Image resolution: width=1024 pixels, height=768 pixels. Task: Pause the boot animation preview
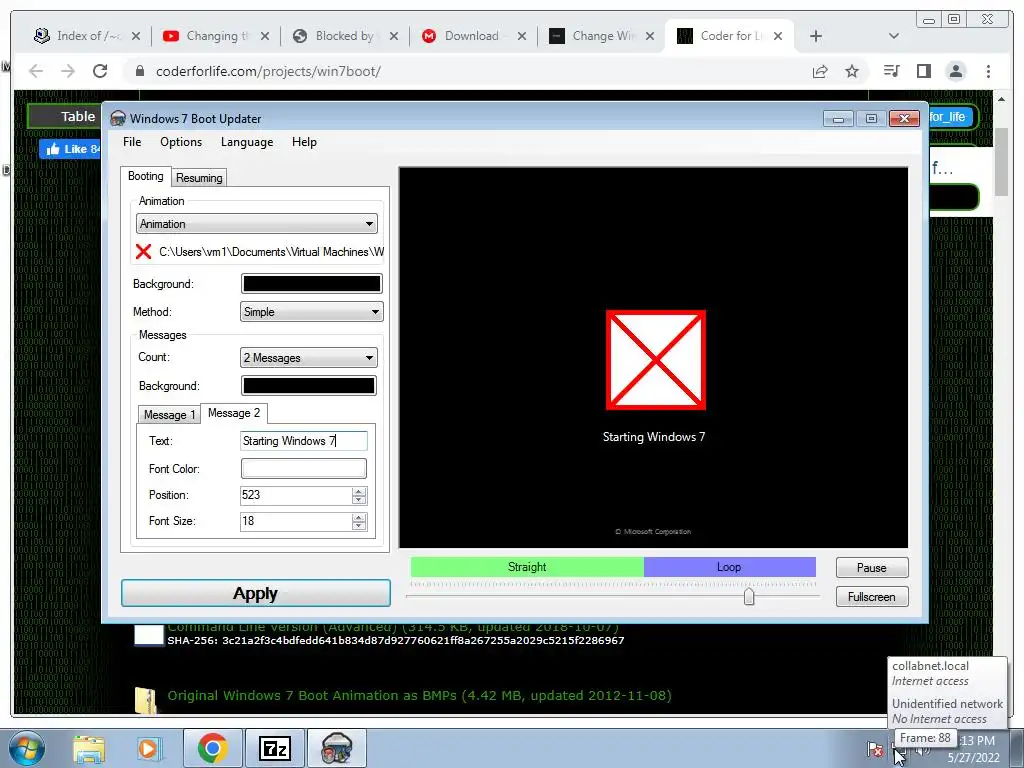872,568
